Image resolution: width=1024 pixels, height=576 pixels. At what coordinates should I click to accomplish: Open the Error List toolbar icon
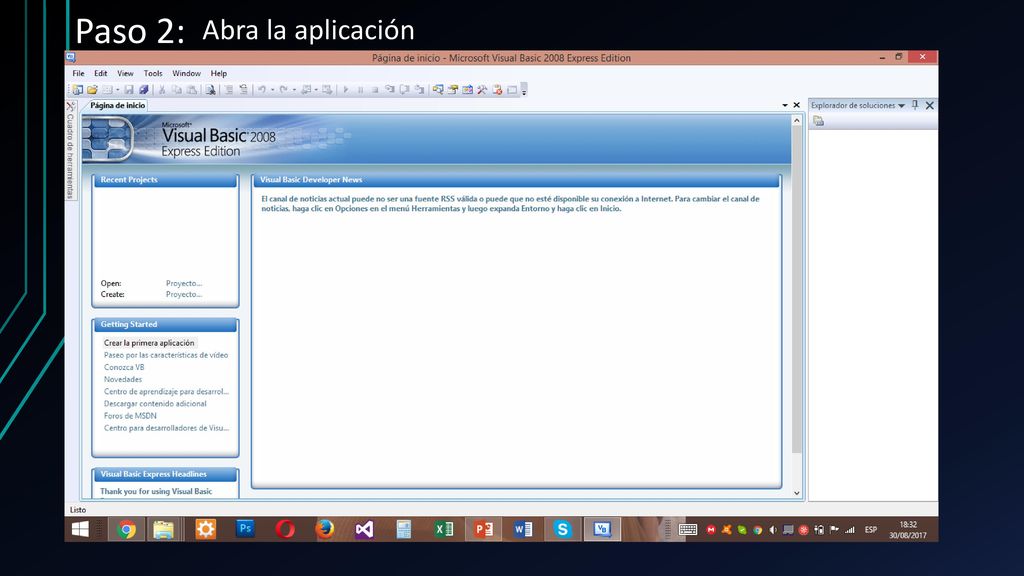click(x=497, y=89)
